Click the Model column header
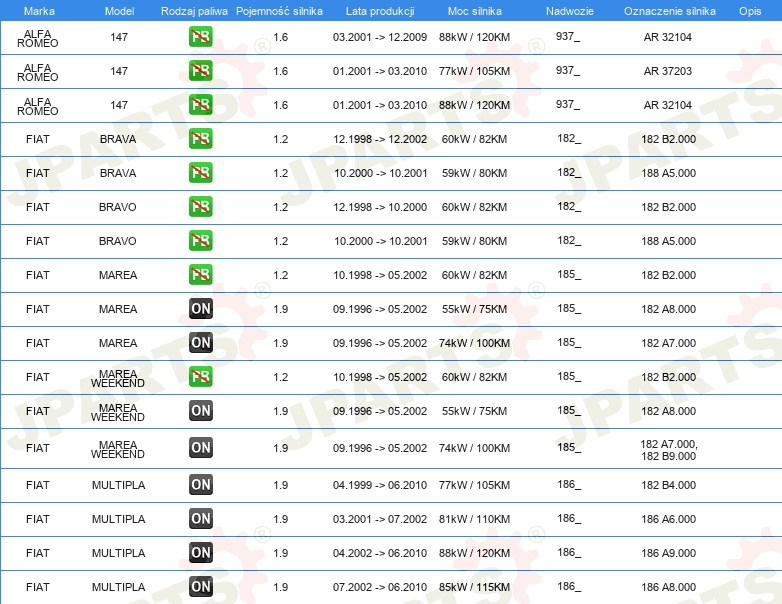This screenshot has width=782, height=604. [x=119, y=11]
